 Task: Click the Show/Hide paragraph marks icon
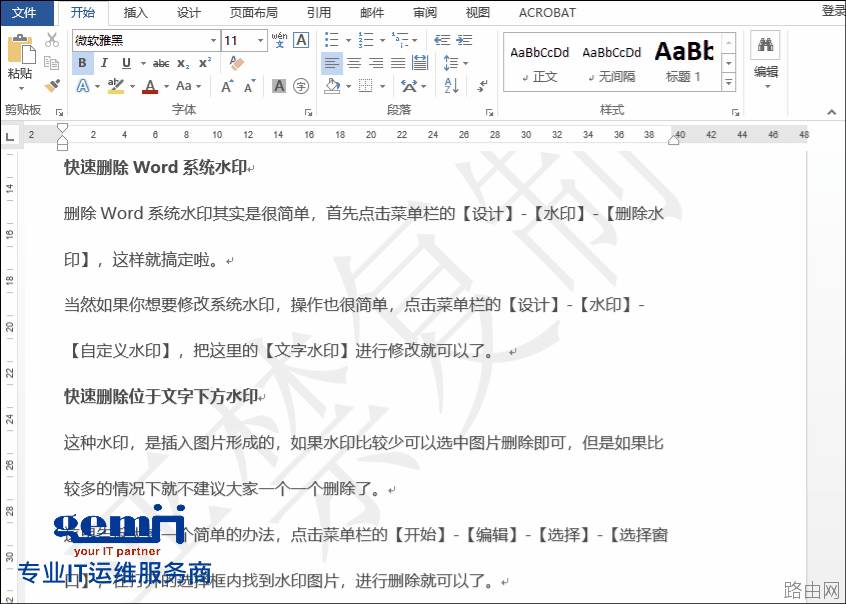tap(483, 86)
